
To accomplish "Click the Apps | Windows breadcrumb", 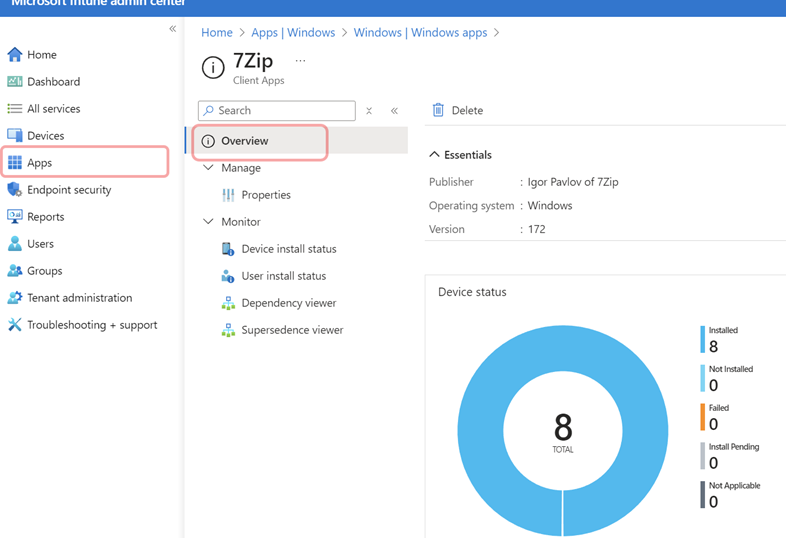I will [x=293, y=33].
